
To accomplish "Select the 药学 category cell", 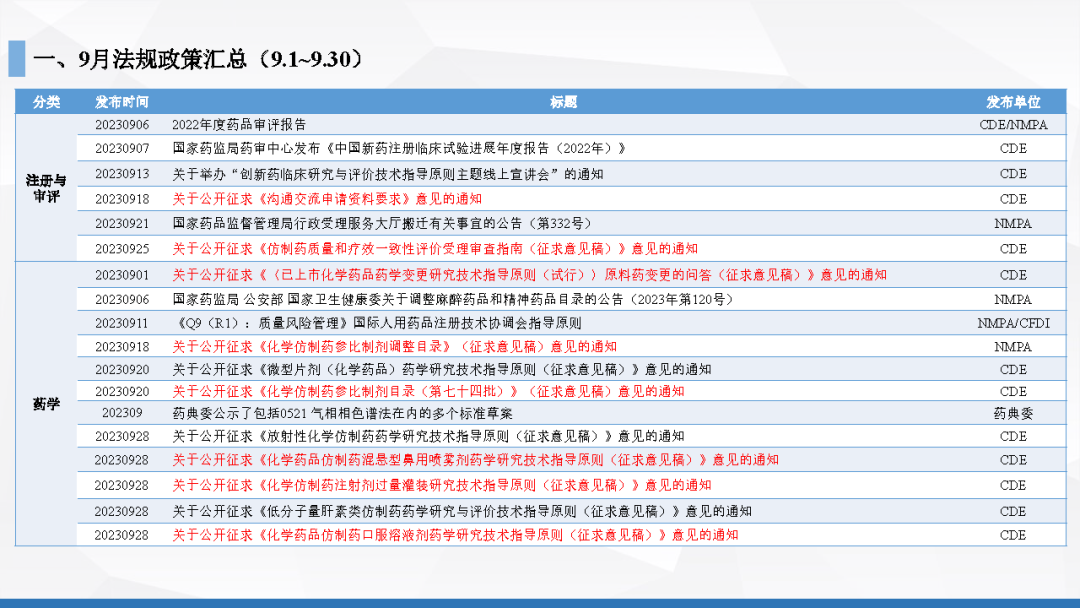I will (46, 405).
